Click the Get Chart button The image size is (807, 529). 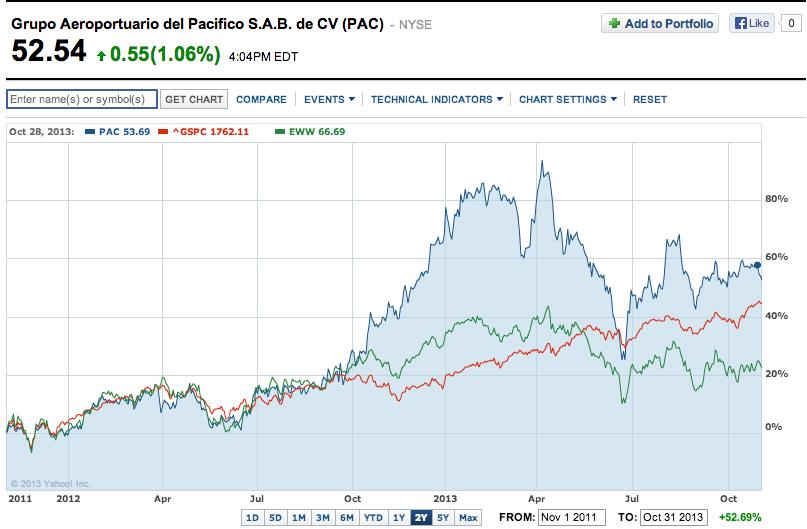pos(194,99)
